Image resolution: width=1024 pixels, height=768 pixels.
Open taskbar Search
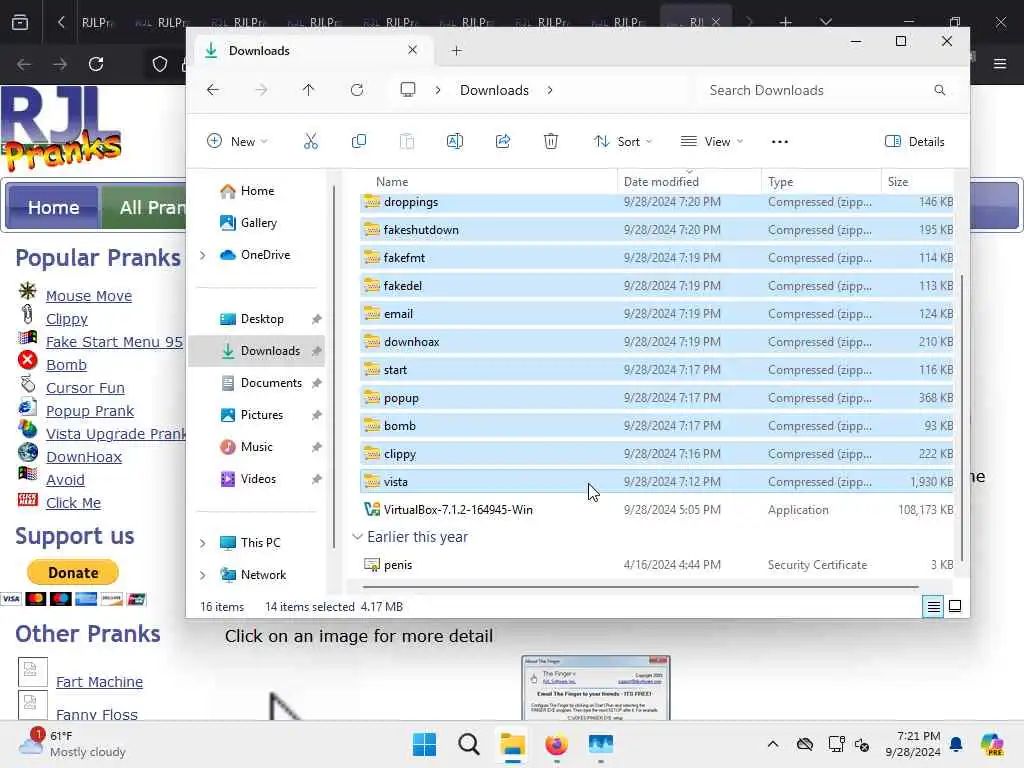tap(468, 744)
